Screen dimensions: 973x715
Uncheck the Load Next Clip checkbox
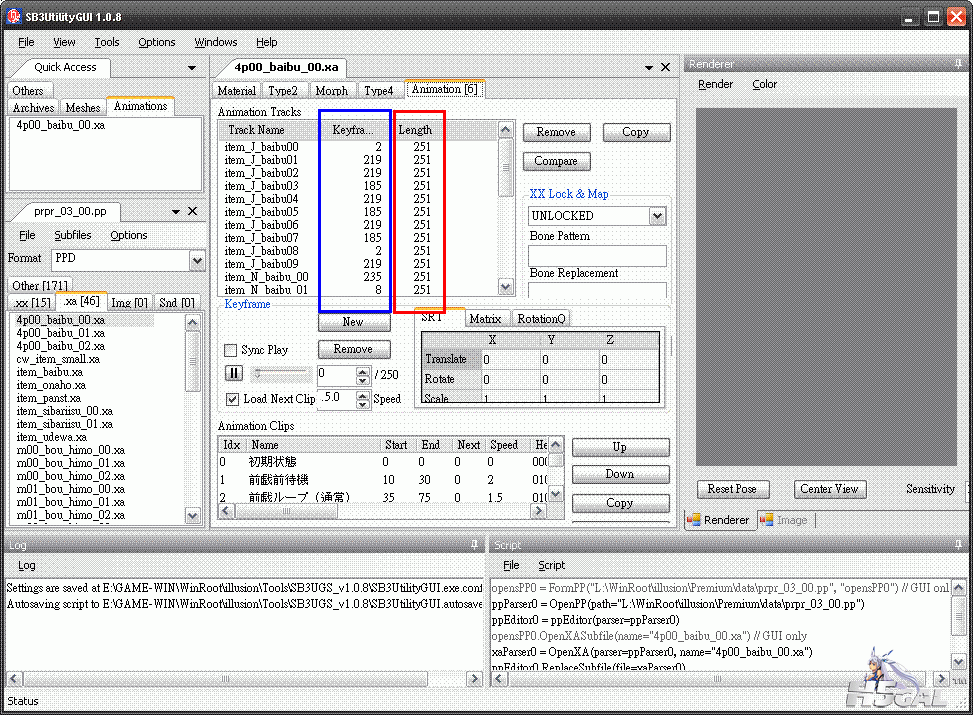point(232,399)
